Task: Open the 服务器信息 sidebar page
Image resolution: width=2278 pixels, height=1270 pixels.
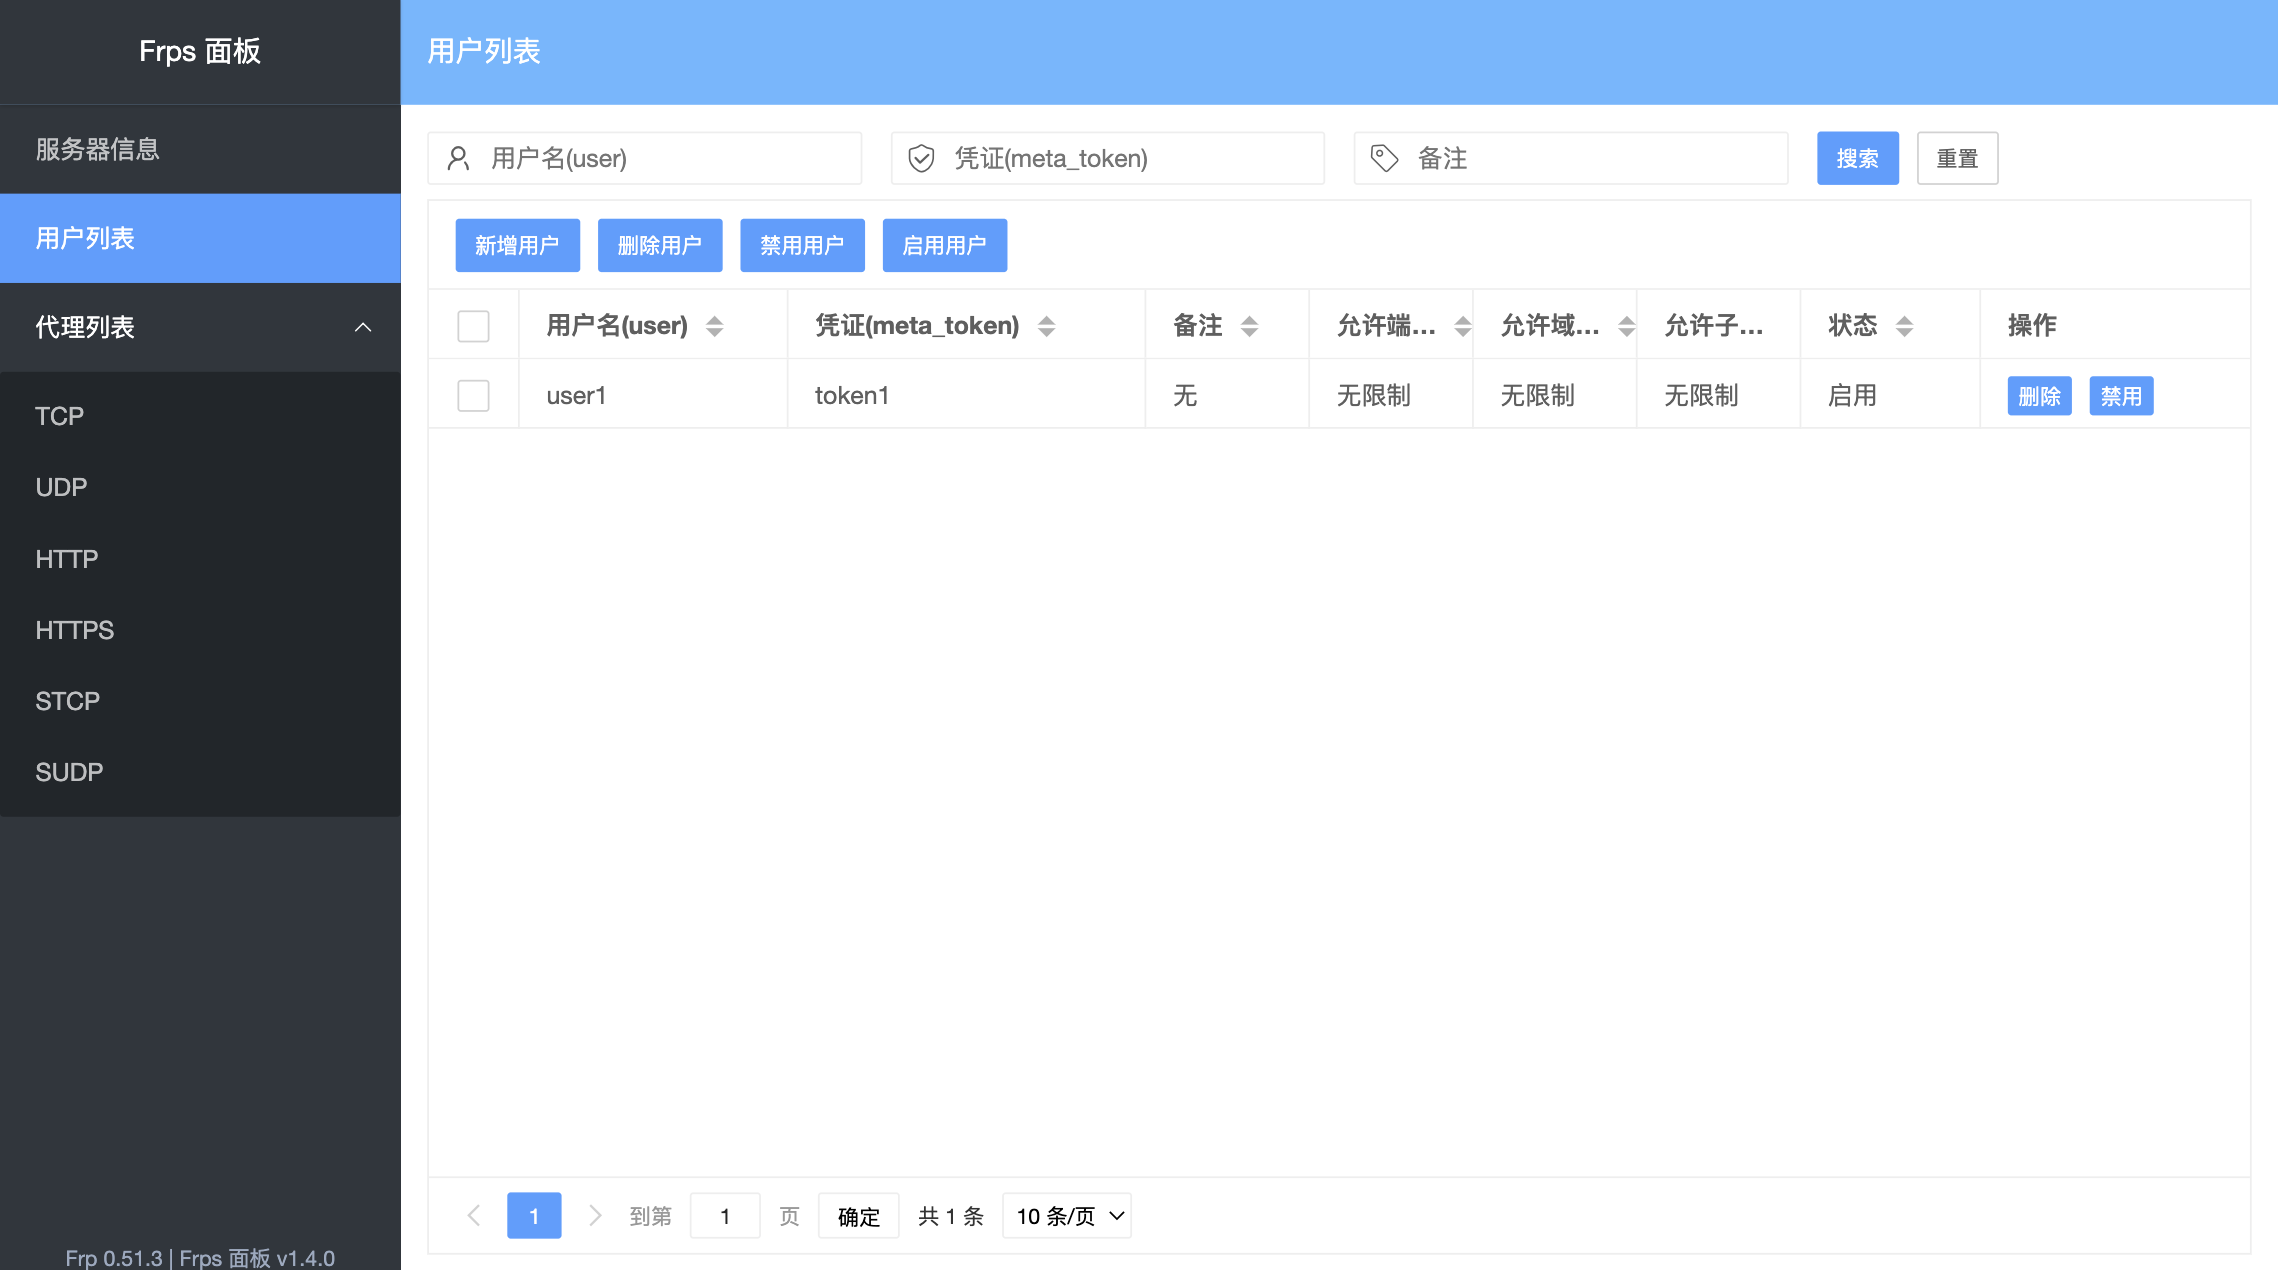Action: (x=95, y=149)
